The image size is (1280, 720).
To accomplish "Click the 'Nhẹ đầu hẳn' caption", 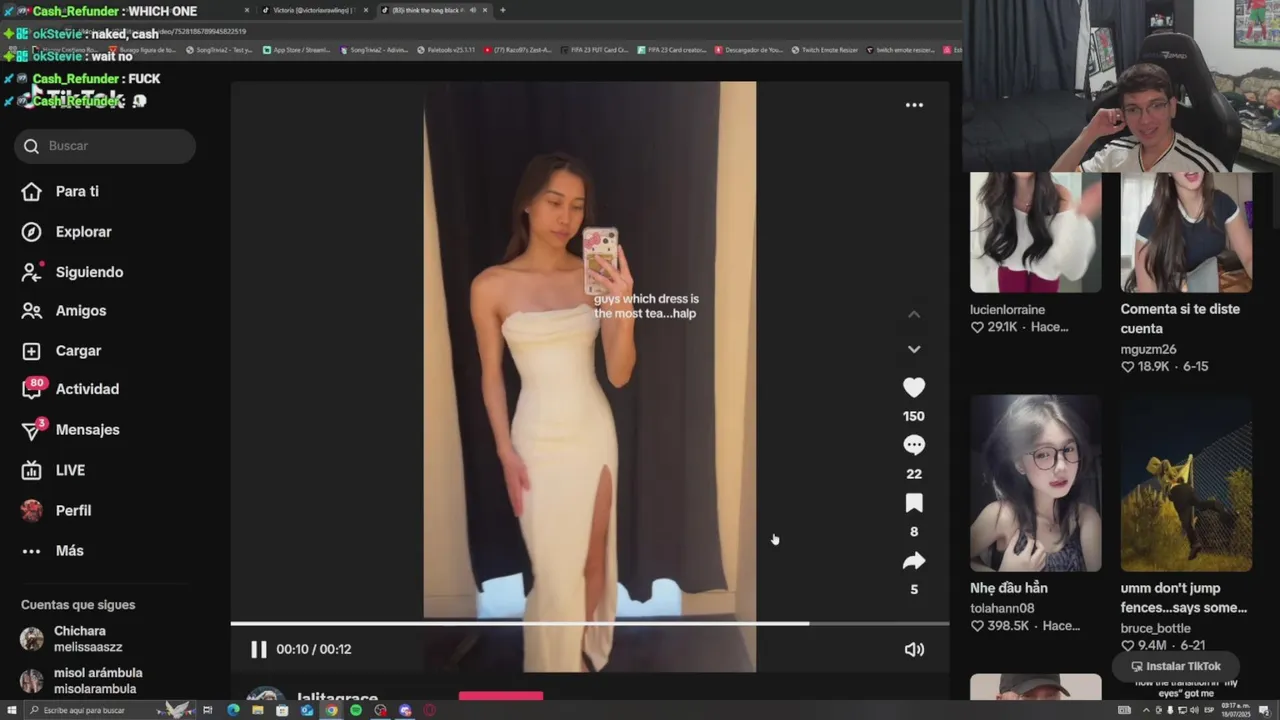I will click(1009, 588).
